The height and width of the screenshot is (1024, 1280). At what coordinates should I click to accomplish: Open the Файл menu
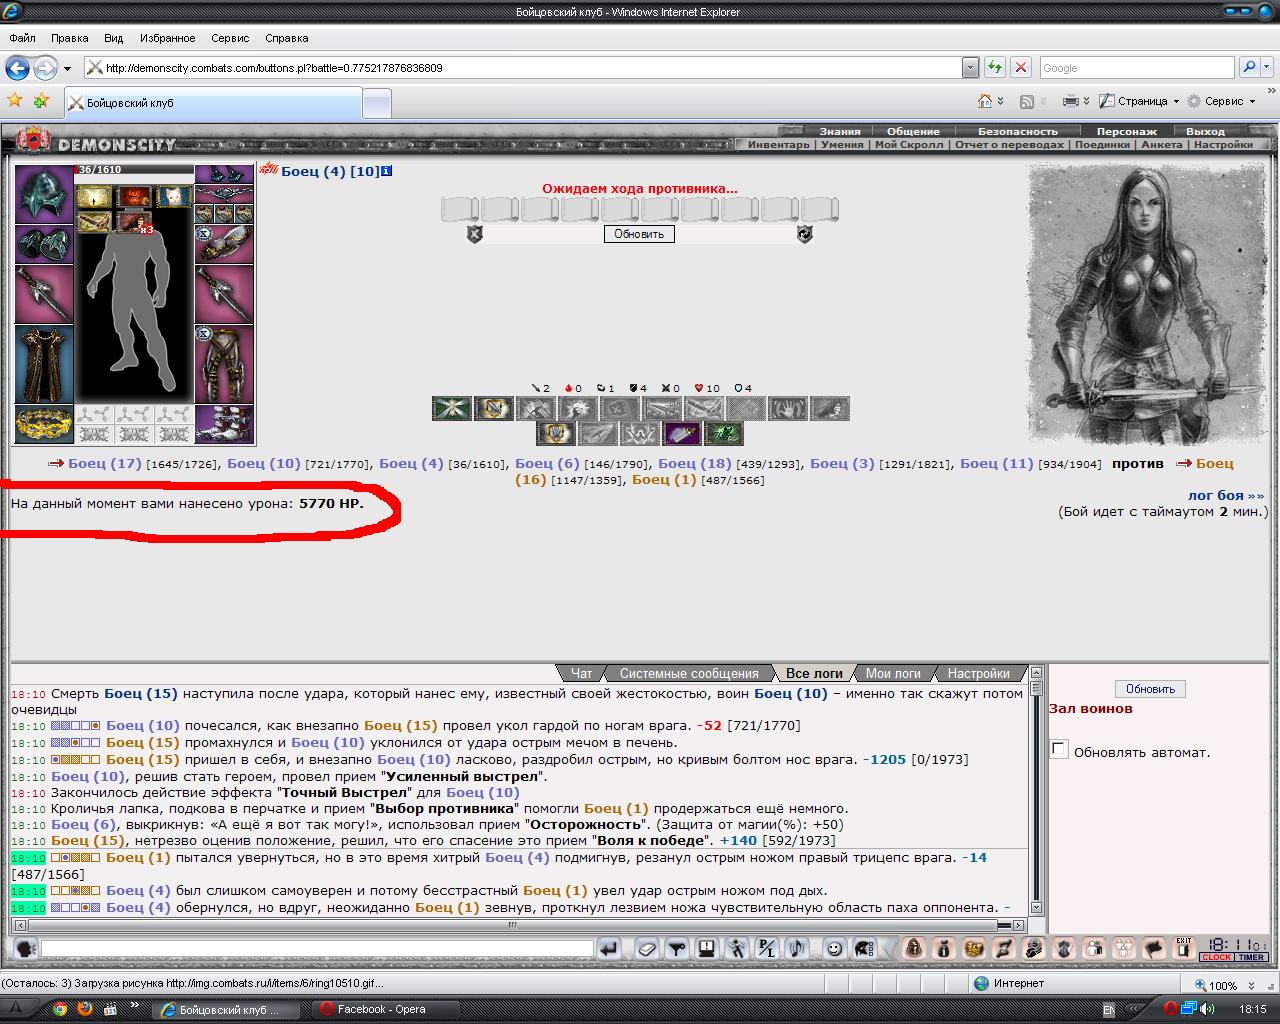coord(22,38)
